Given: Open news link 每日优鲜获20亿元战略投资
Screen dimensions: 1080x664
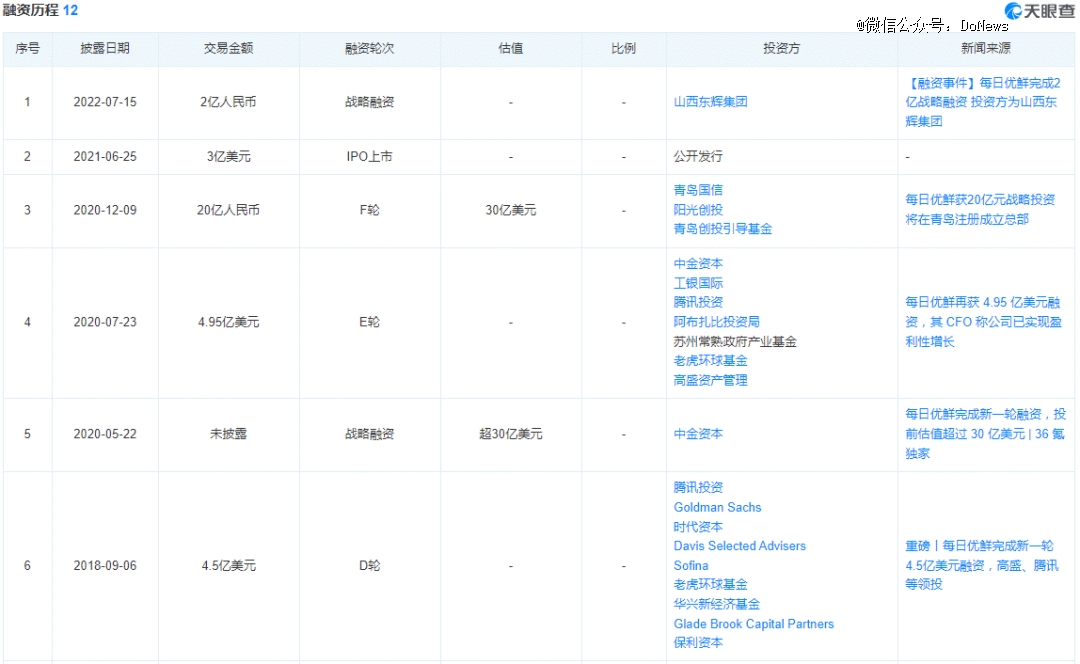Looking at the screenshot, I should (x=980, y=209).
